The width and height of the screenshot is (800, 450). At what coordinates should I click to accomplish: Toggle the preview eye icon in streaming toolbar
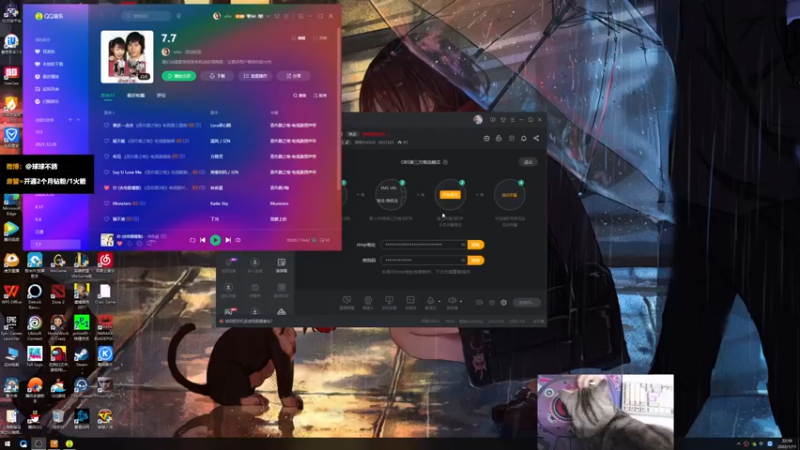coord(491,303)
